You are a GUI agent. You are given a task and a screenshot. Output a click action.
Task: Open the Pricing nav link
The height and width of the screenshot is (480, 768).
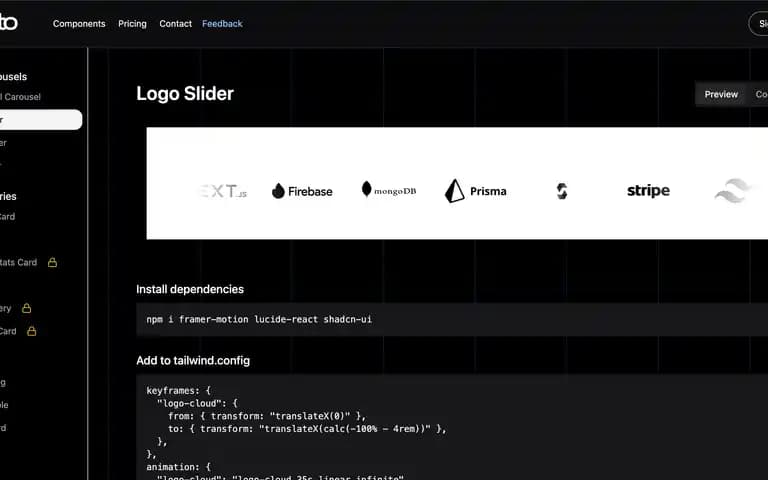point(132,24)
